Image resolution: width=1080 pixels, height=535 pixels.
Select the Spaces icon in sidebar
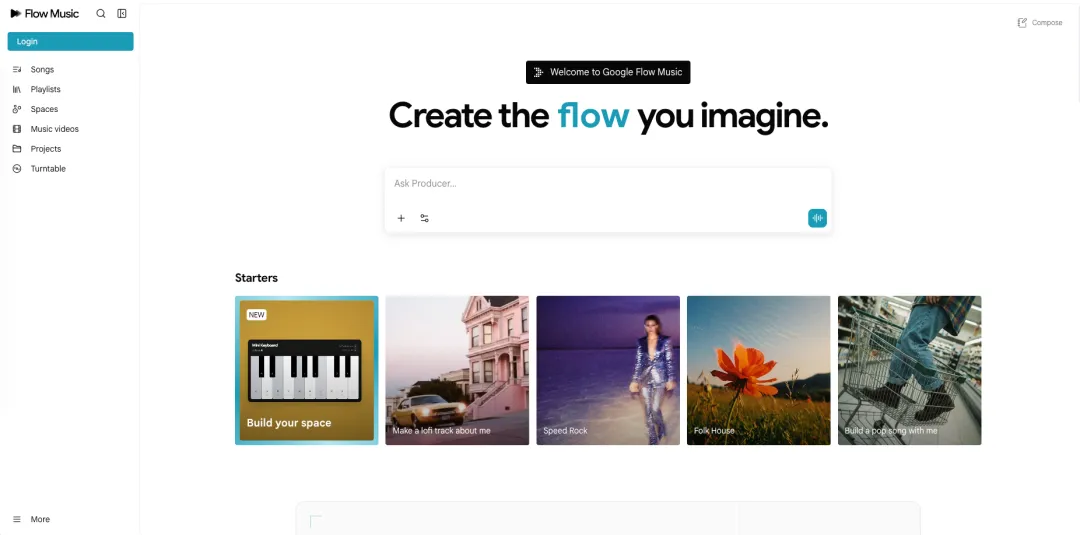click(x=17, y=109)
